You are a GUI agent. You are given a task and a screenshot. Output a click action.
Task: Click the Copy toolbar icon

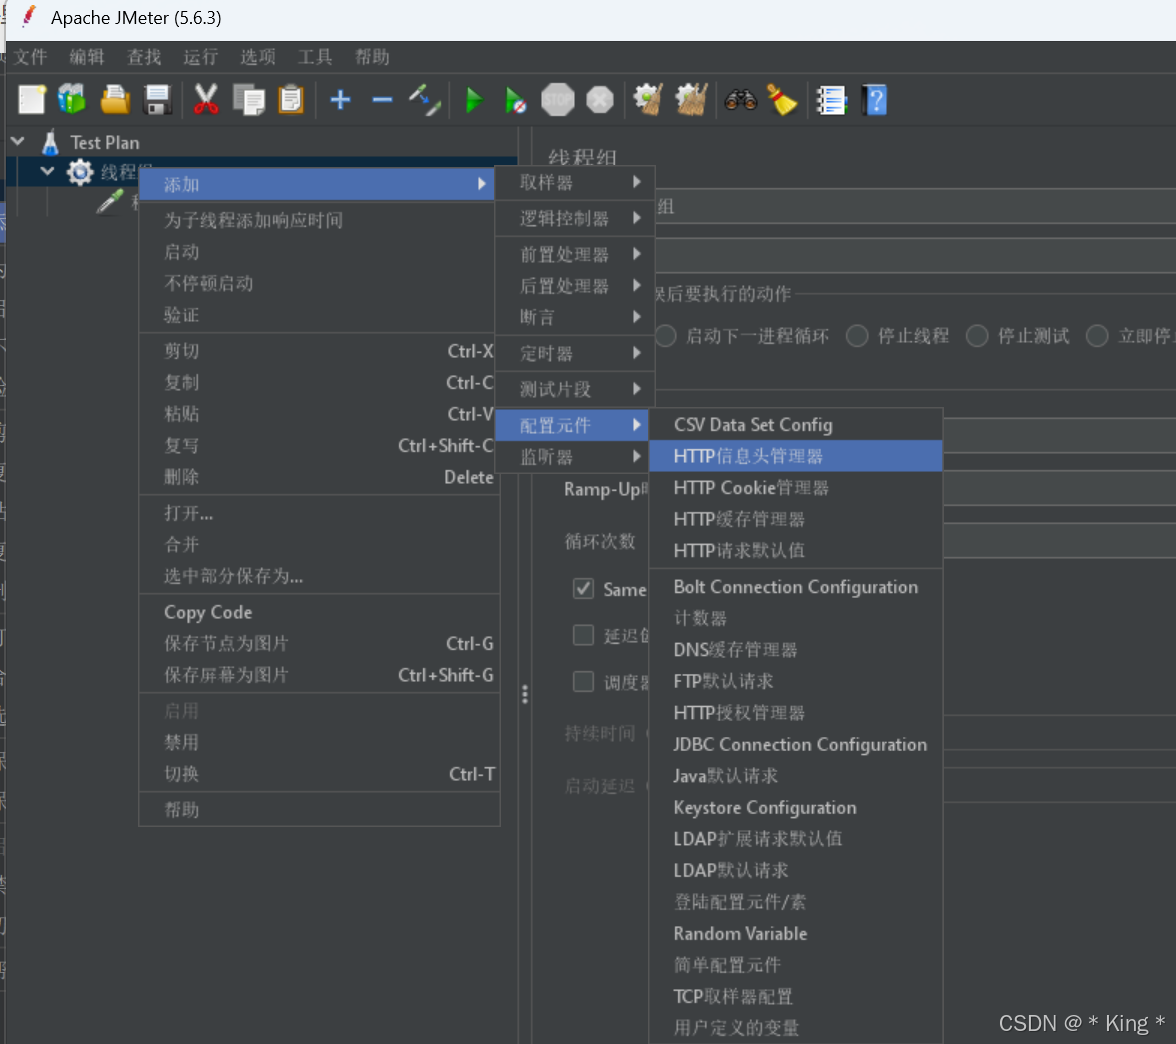pyautogui.click(x=249, y=100)
